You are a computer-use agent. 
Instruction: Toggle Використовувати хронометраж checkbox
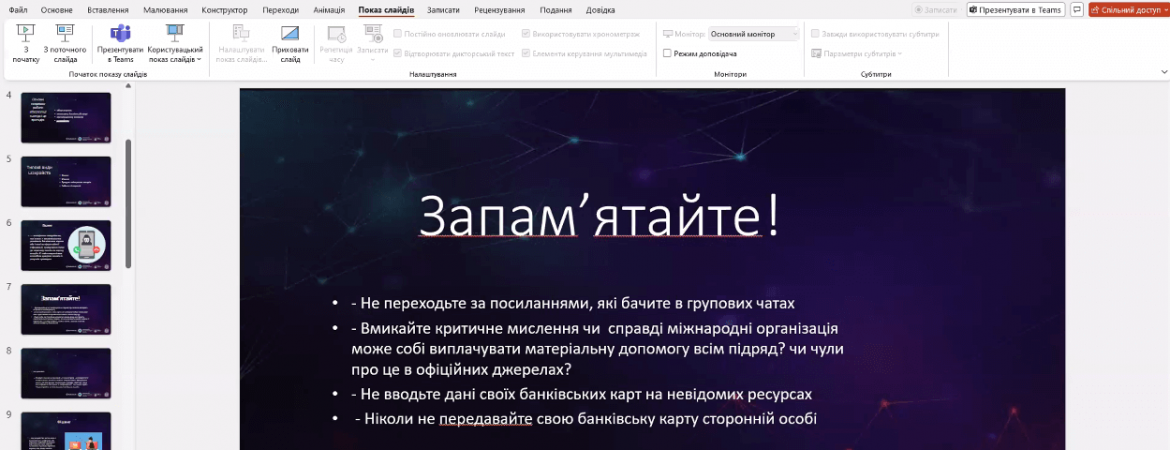(x=526, y=34)
